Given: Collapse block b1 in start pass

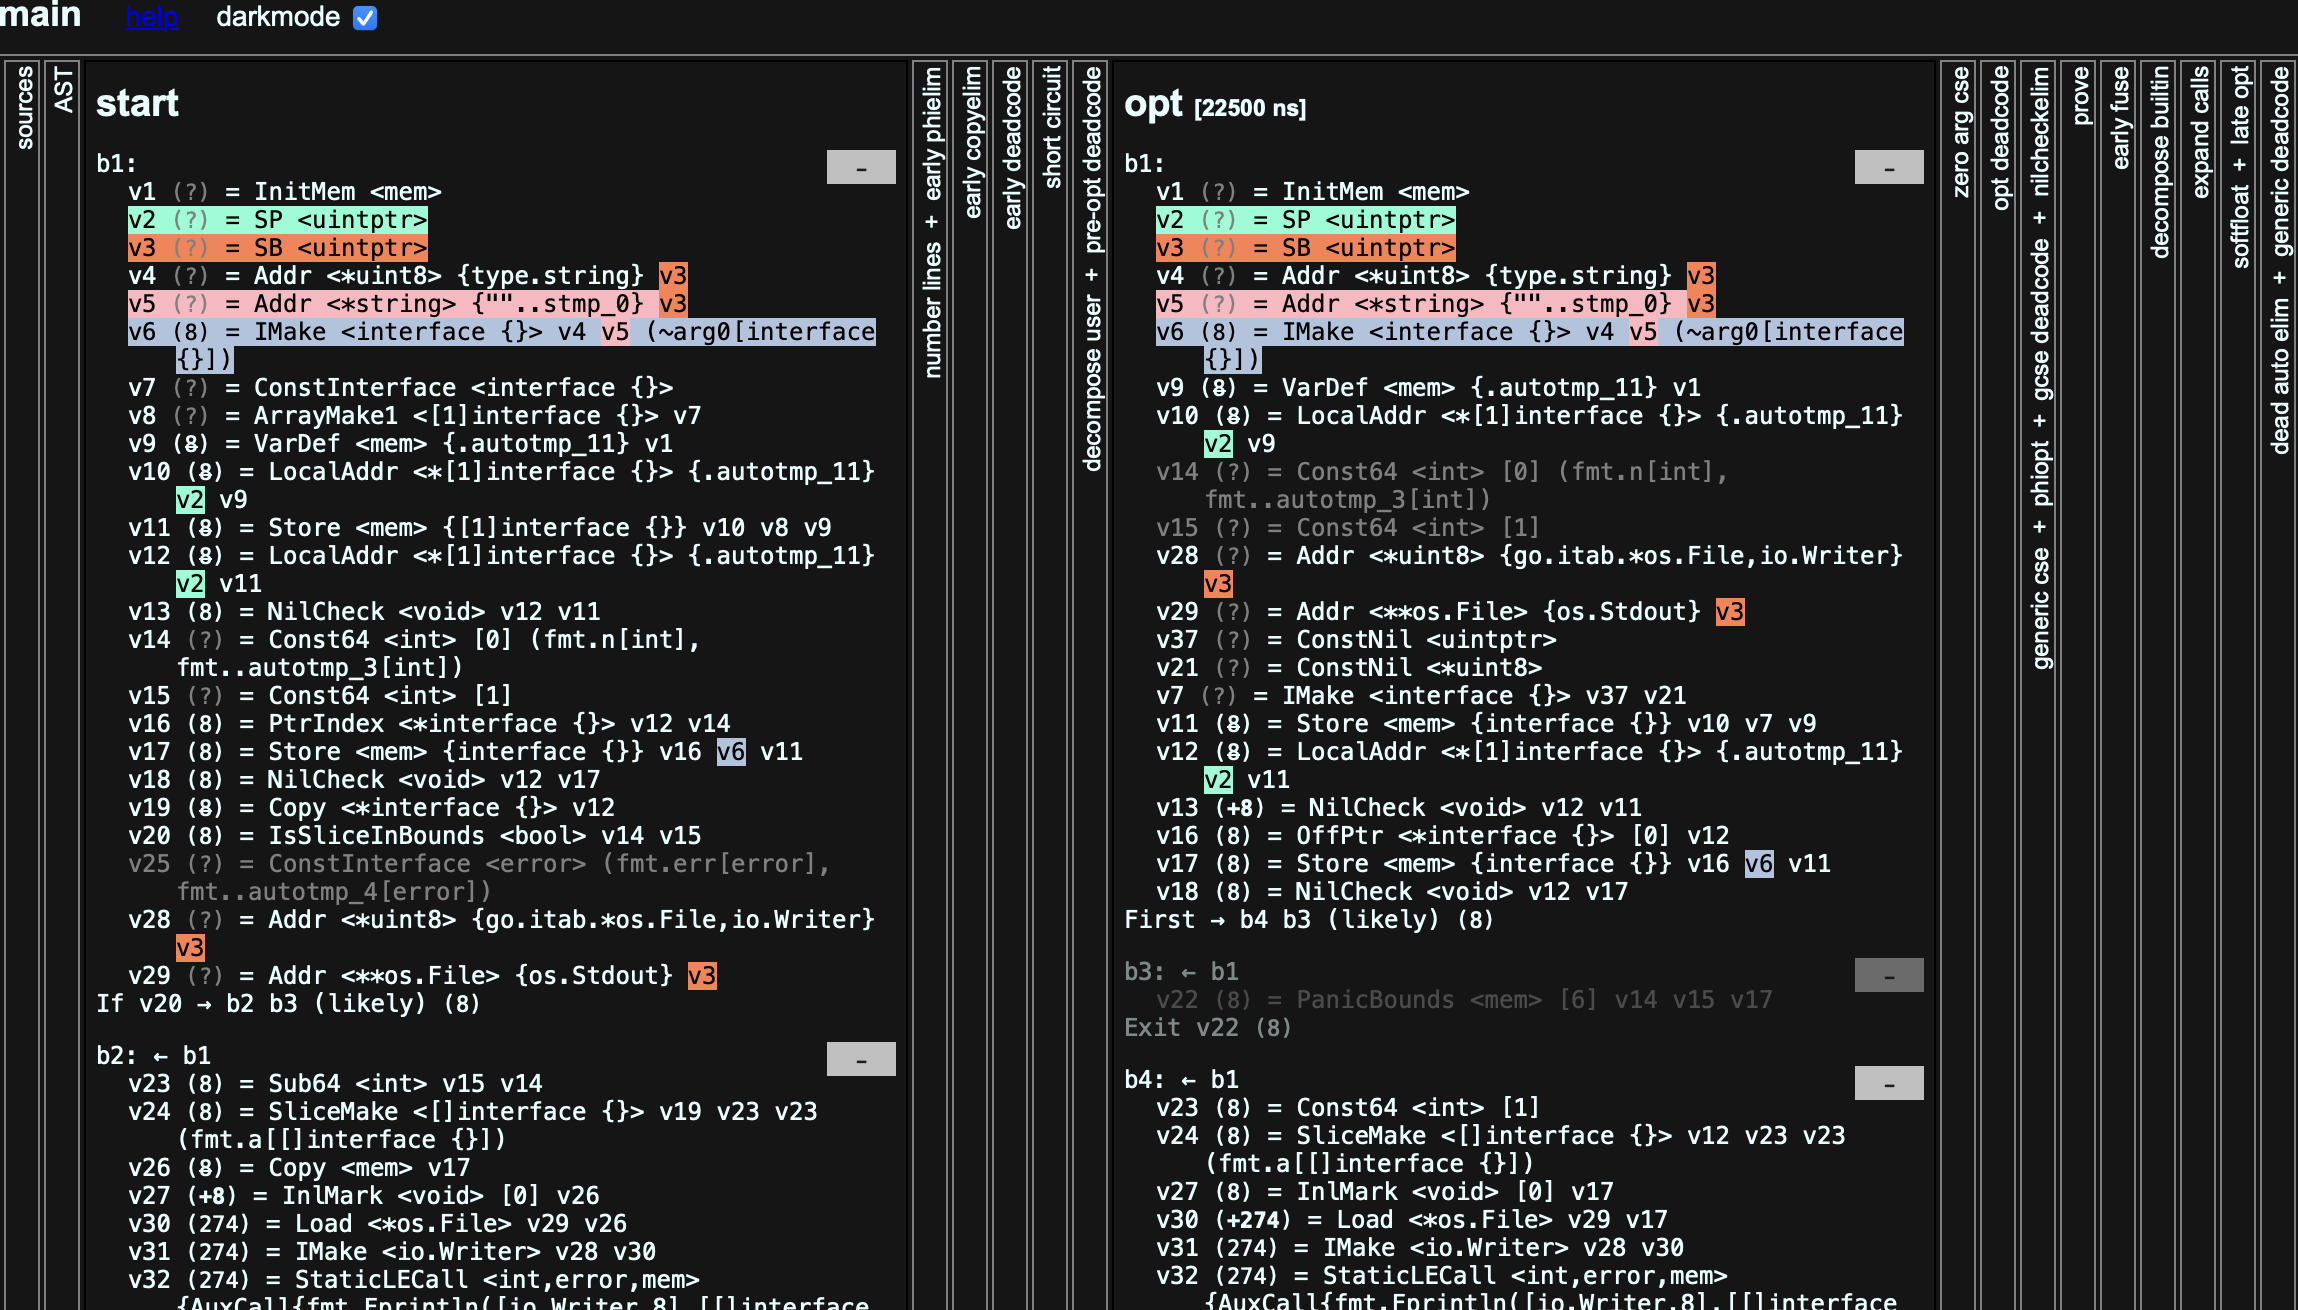Looking at the screenshot, I should click(x=860, y=167).
